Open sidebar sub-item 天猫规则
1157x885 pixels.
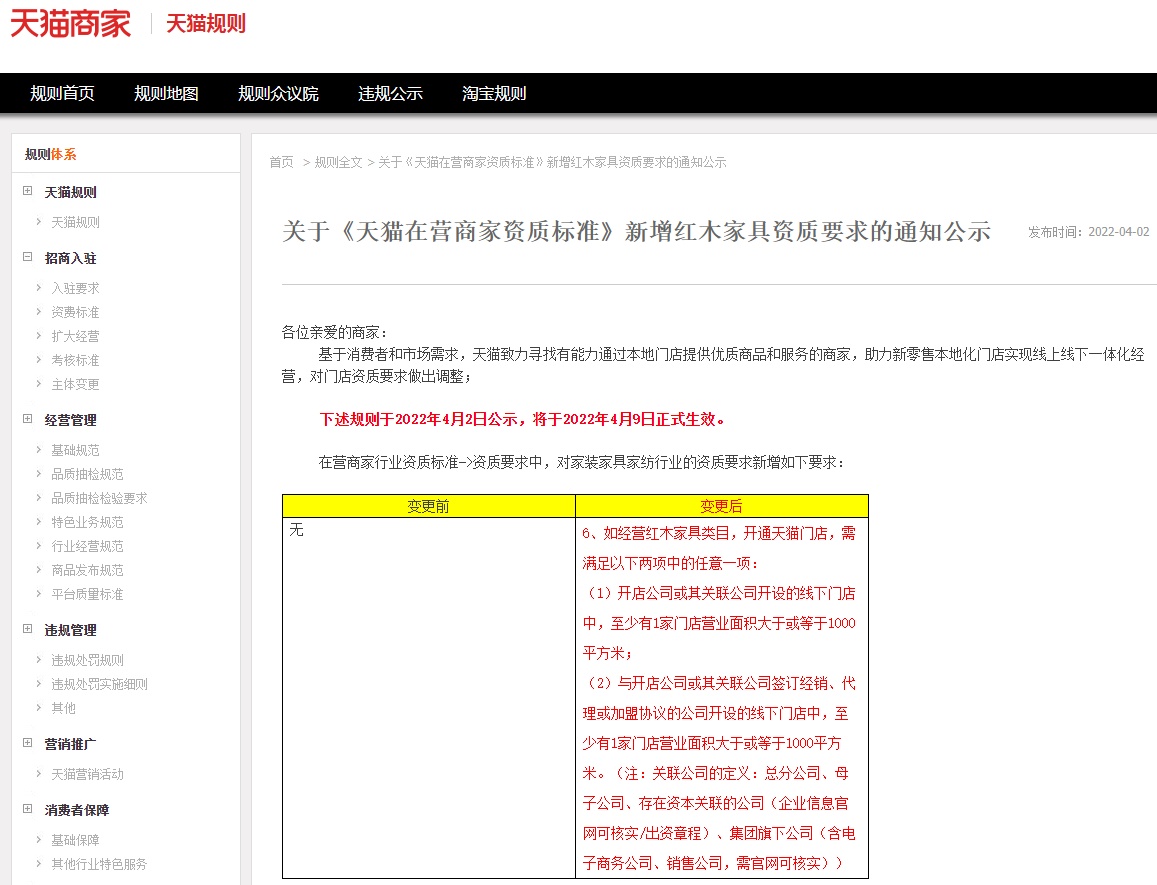(x=75, y=222)
